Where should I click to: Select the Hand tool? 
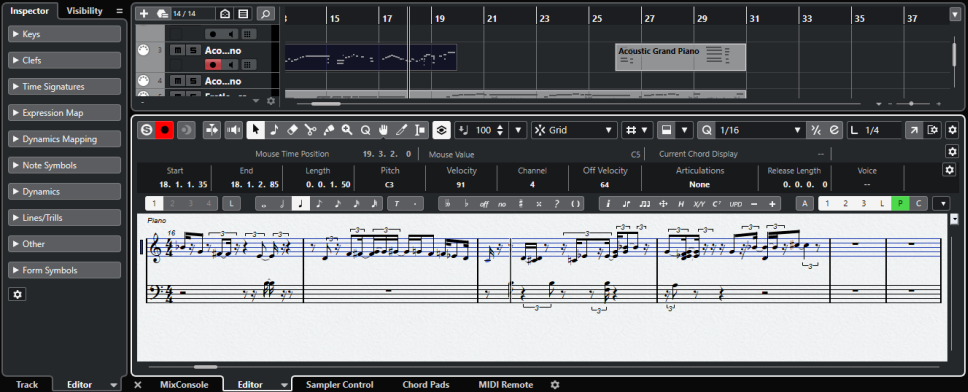(383, 130)
